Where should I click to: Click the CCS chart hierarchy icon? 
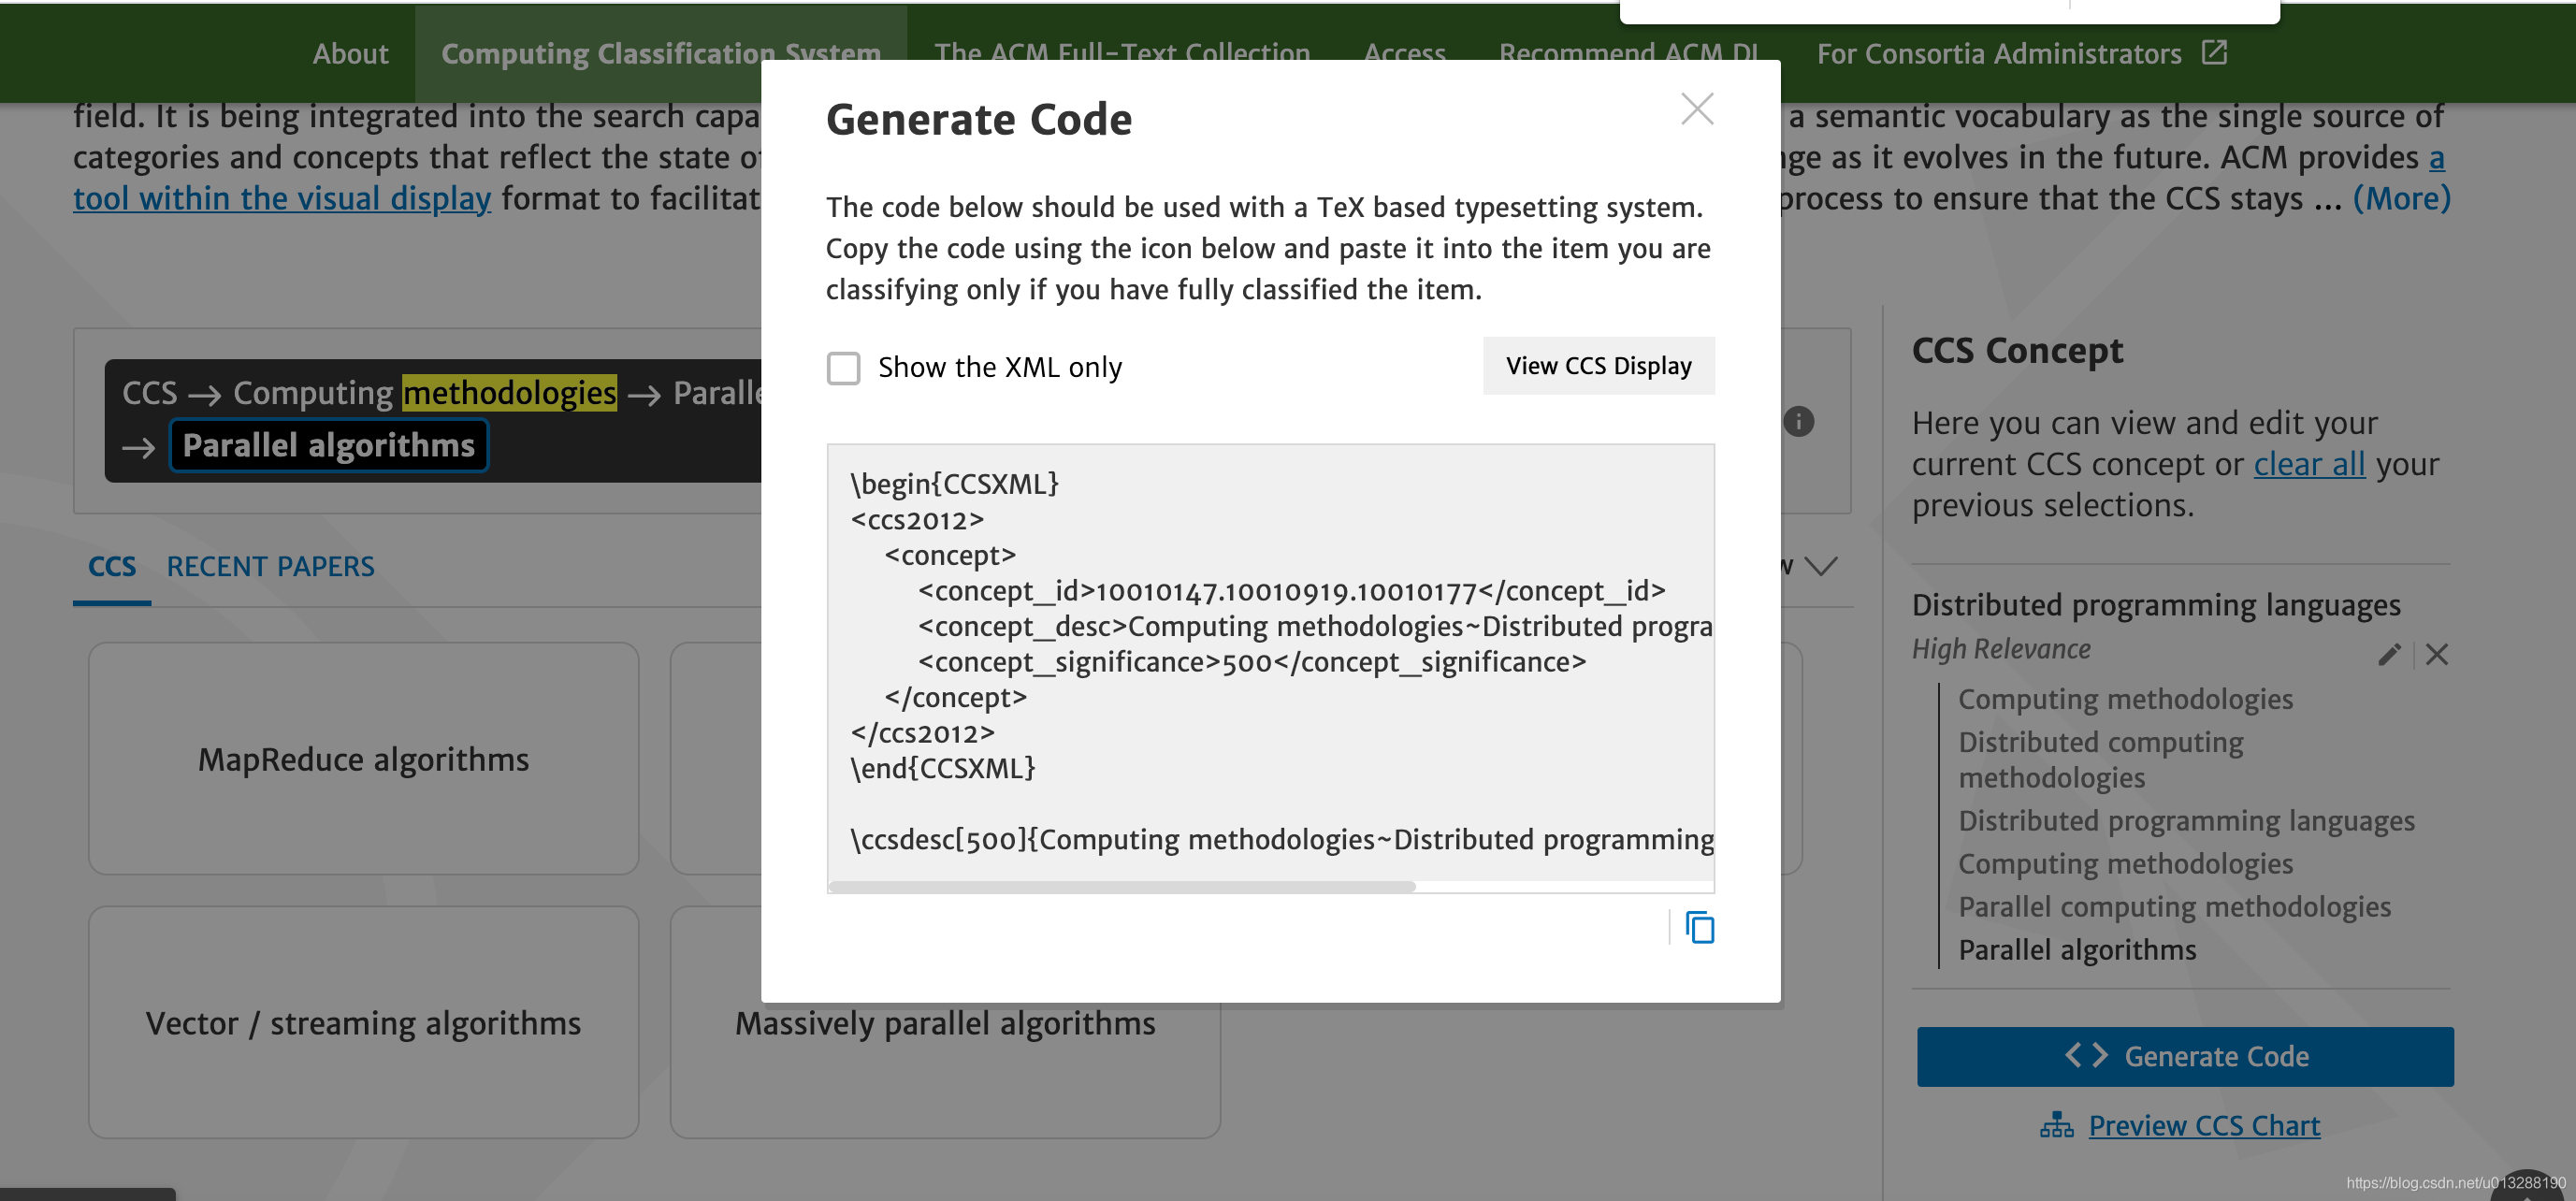[x=2056, y=1126]
